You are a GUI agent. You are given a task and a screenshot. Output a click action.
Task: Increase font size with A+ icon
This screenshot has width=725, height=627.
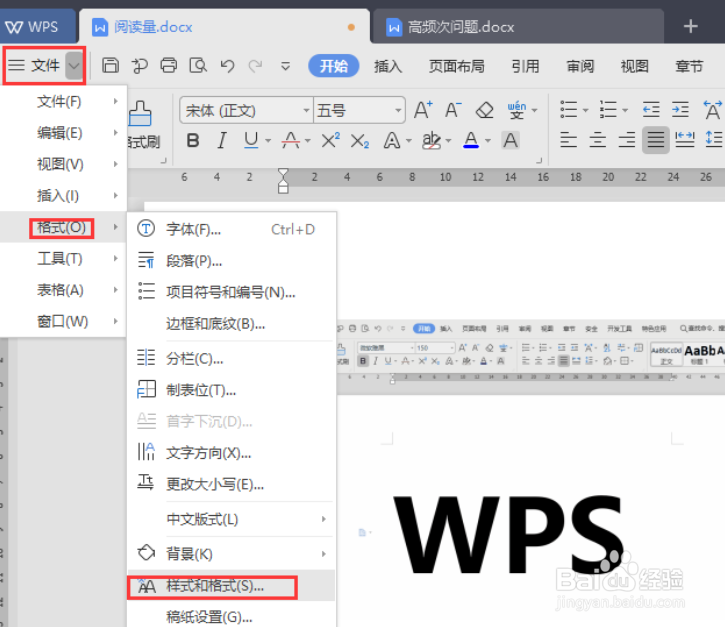[x=423, y=110]
